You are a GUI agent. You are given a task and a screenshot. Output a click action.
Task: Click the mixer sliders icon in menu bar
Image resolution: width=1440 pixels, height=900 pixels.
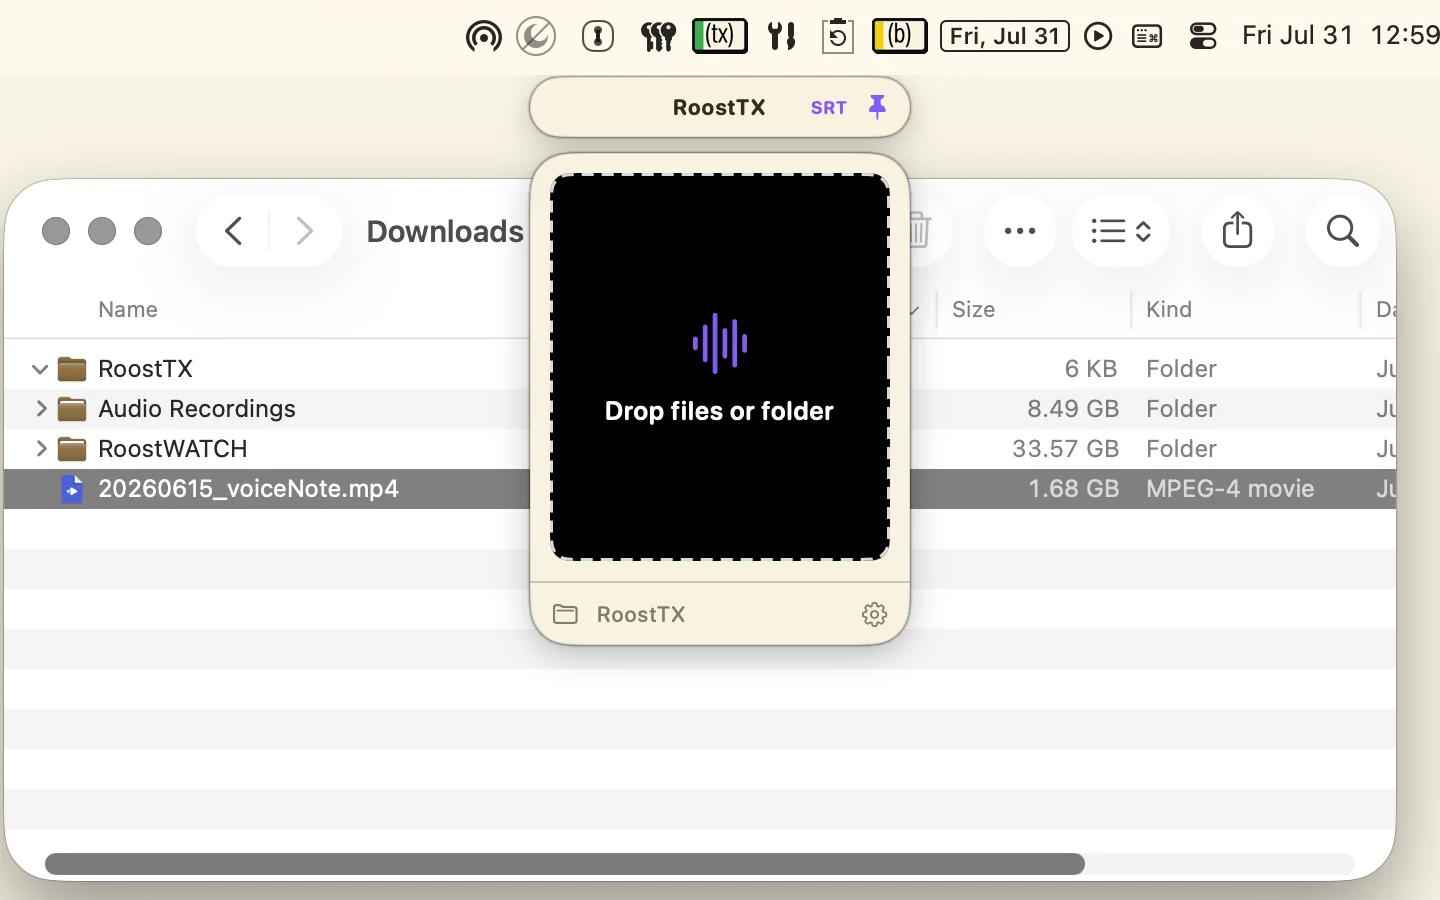(658, 37)
